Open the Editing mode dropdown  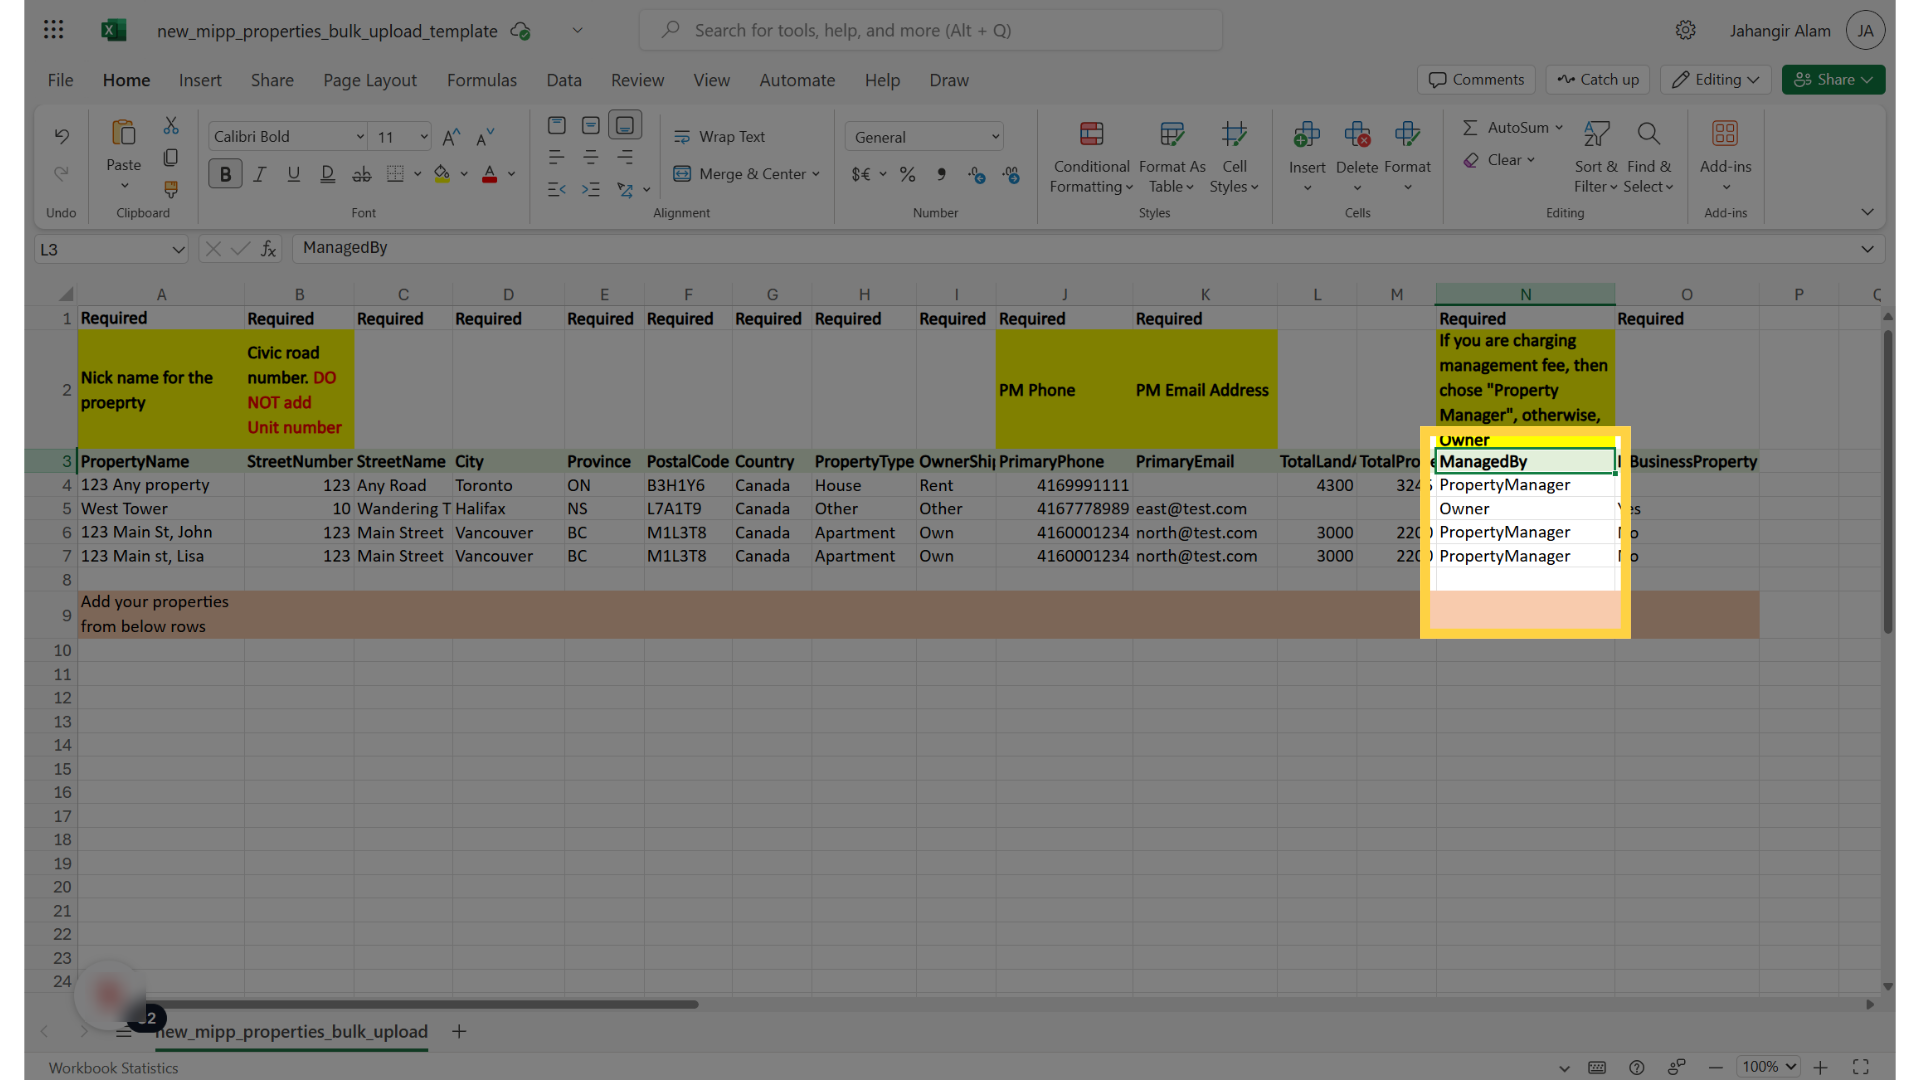(x=1716, y=80)
